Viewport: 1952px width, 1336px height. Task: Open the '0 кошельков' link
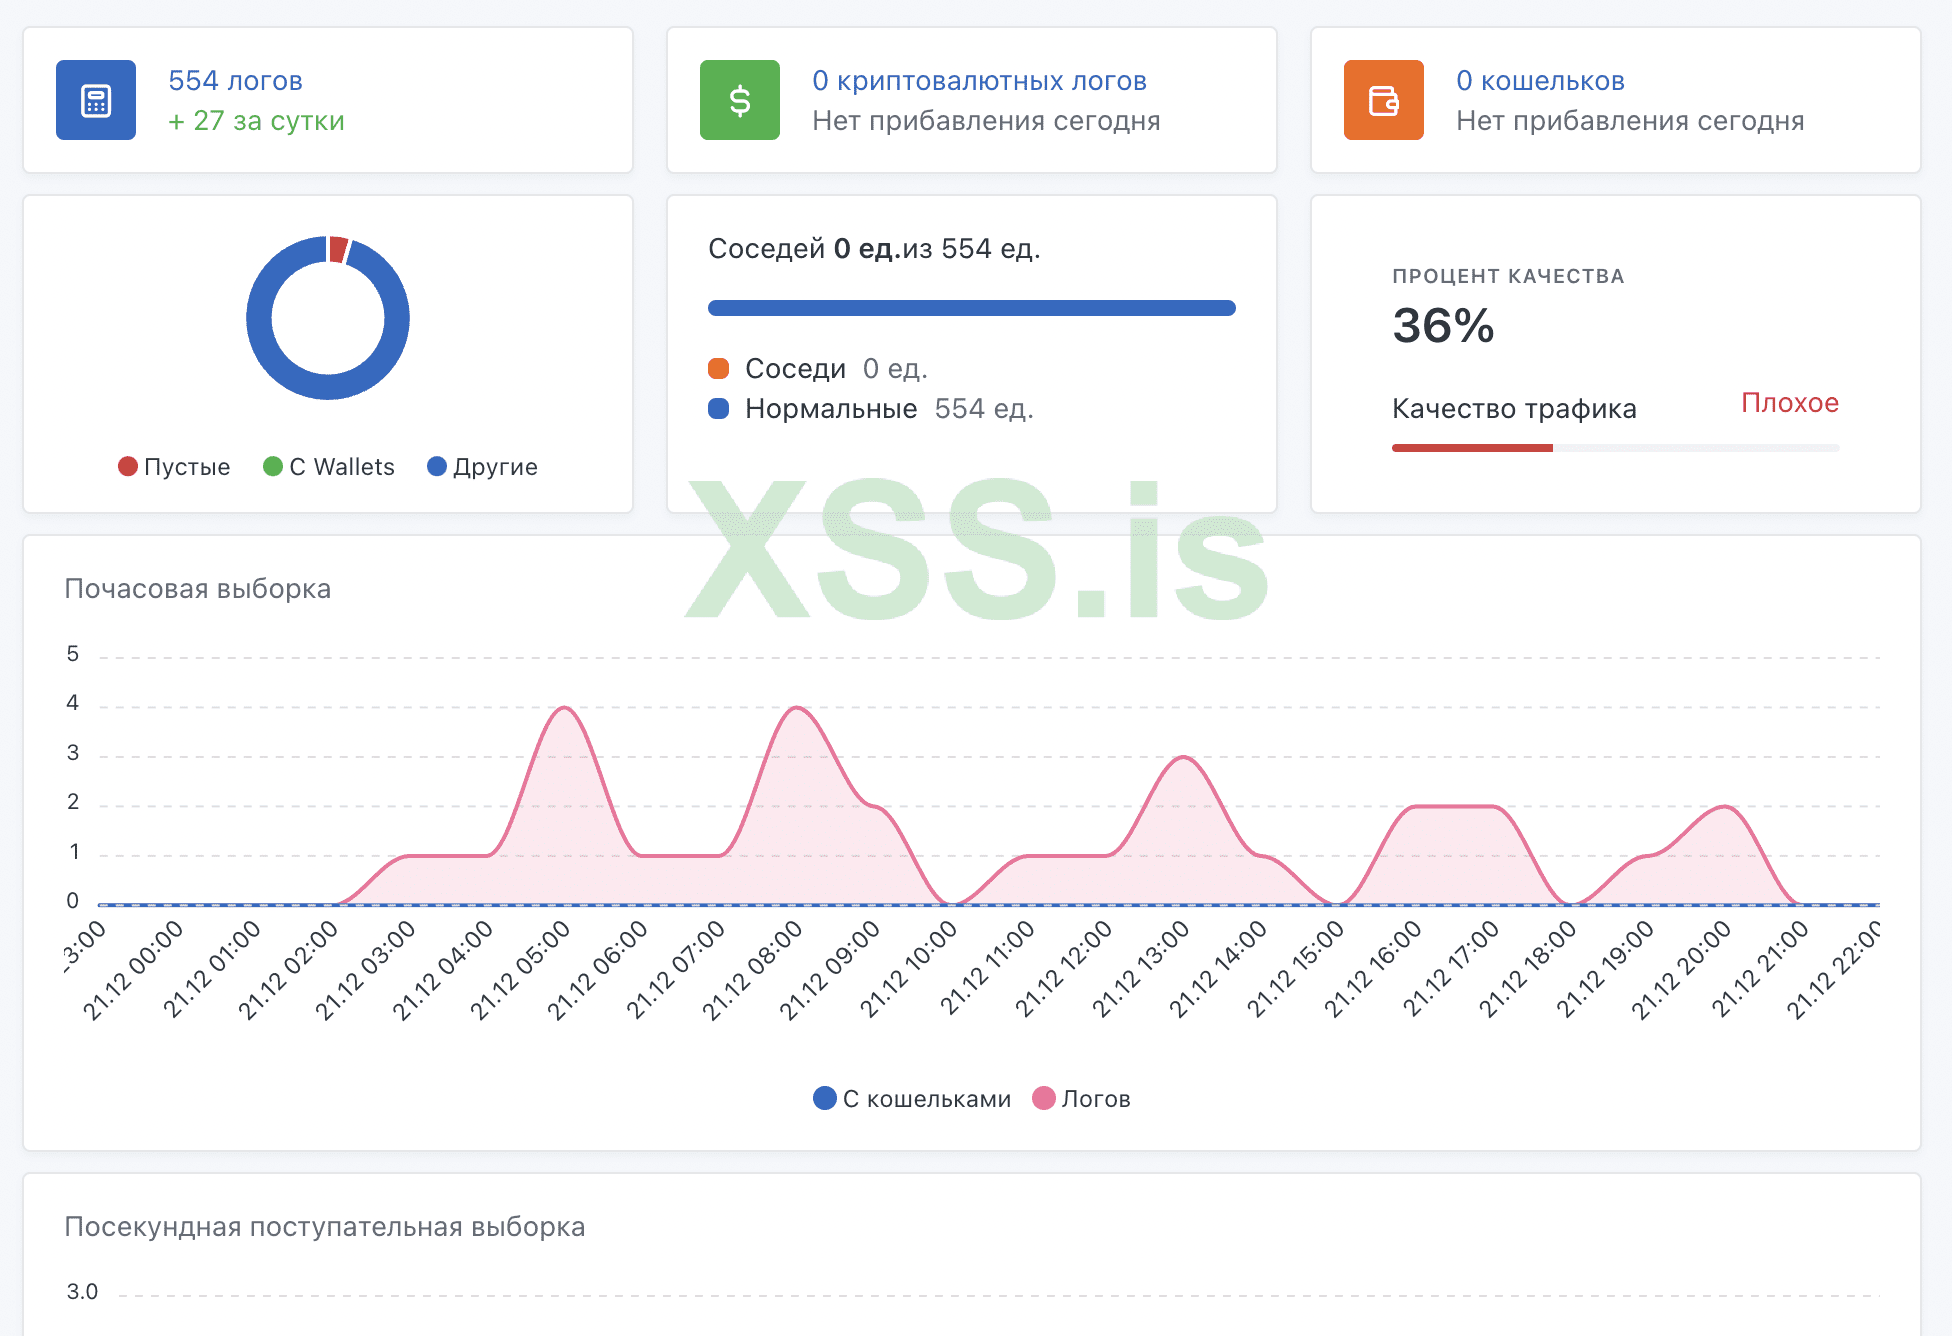pos(1540,80)
